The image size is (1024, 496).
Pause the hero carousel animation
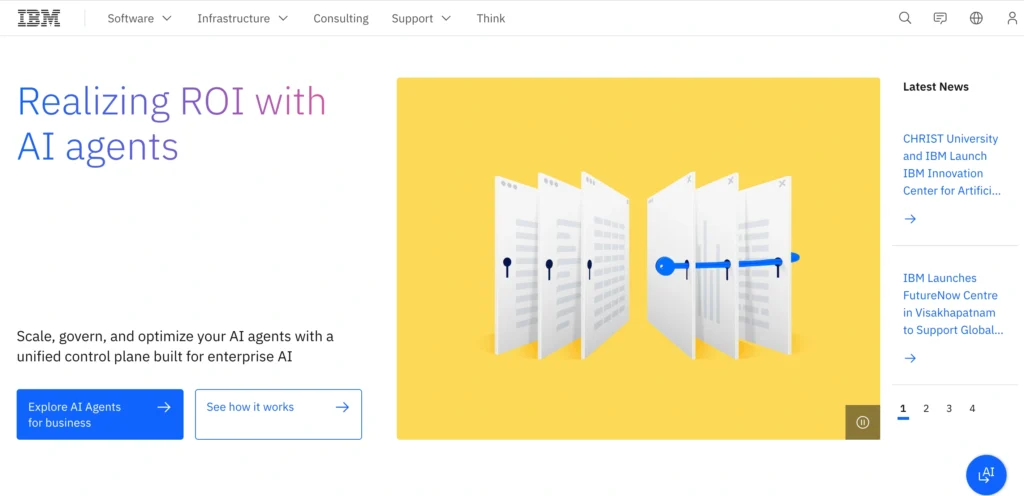coord(862,422)
